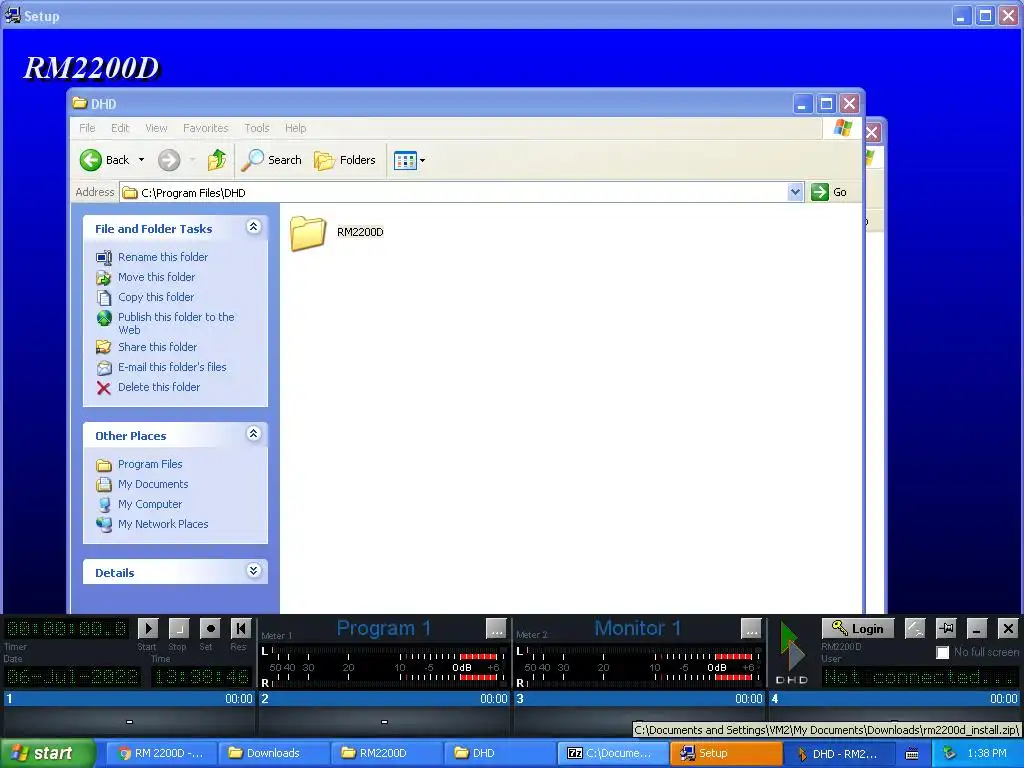Open the Help menu

[x=295, y=128]
